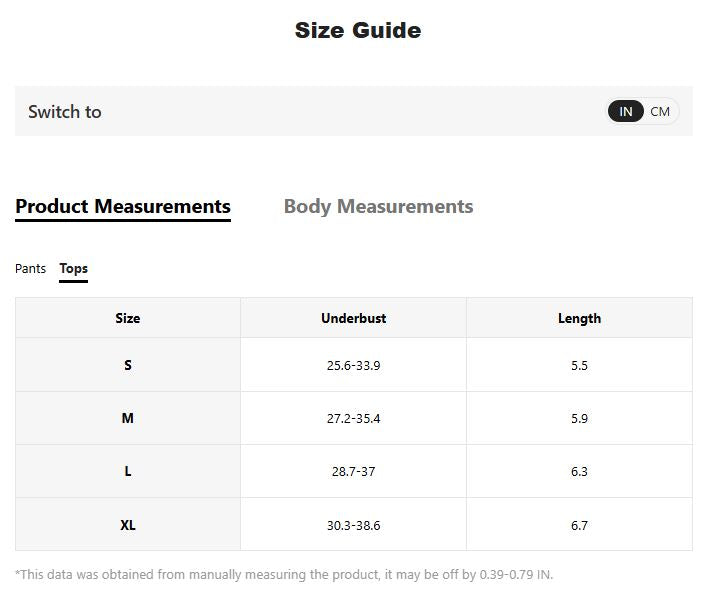716x594 pixels.
Task: Click the Size Guide heading
Action: pos(358,31)
